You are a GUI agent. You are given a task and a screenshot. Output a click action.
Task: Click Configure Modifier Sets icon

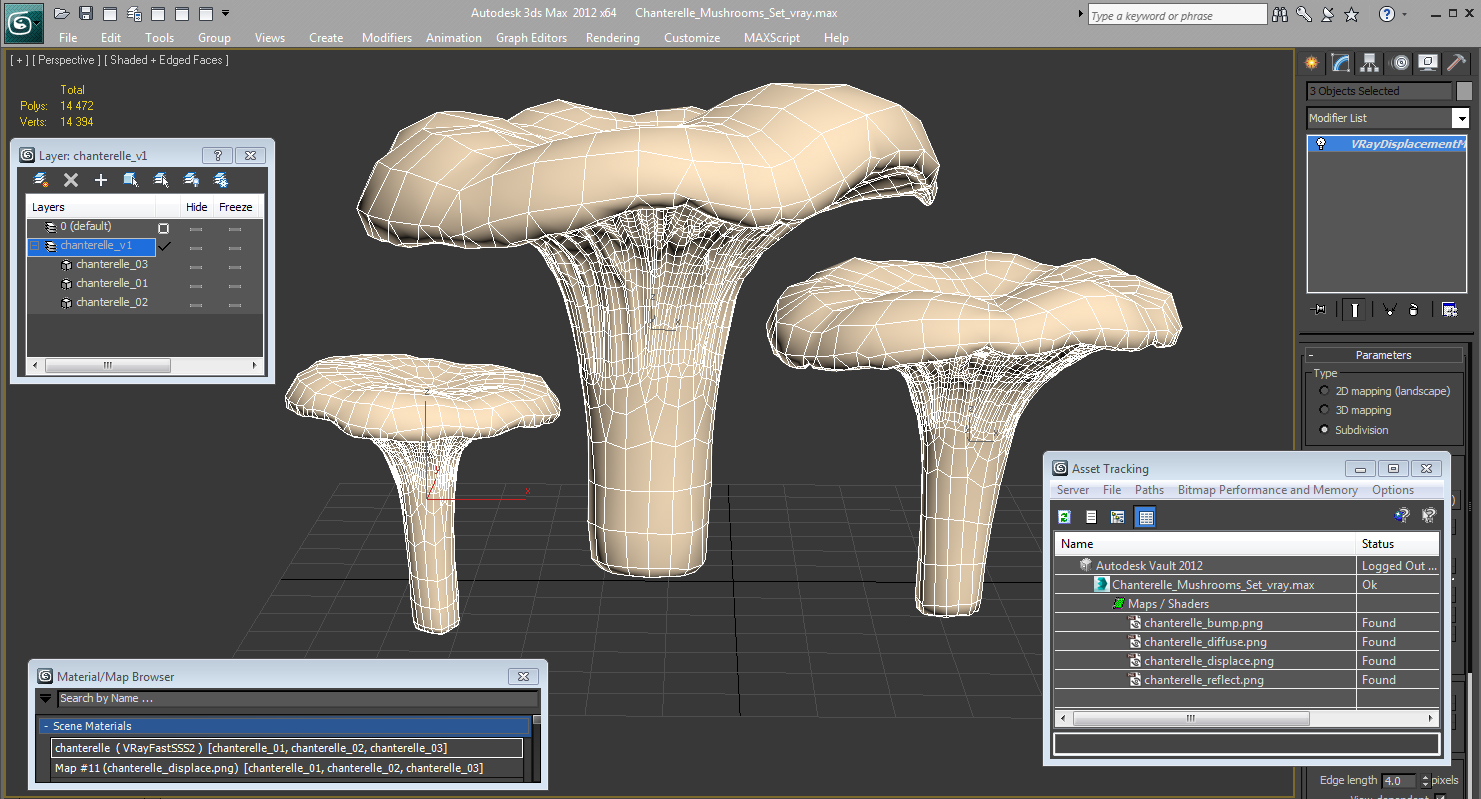pos(1449,310)
